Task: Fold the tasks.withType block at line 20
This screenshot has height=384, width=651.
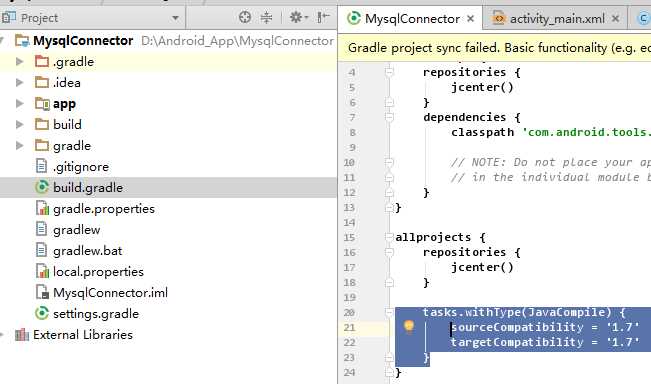Action: pyautogui.click(x=389, y=312)
